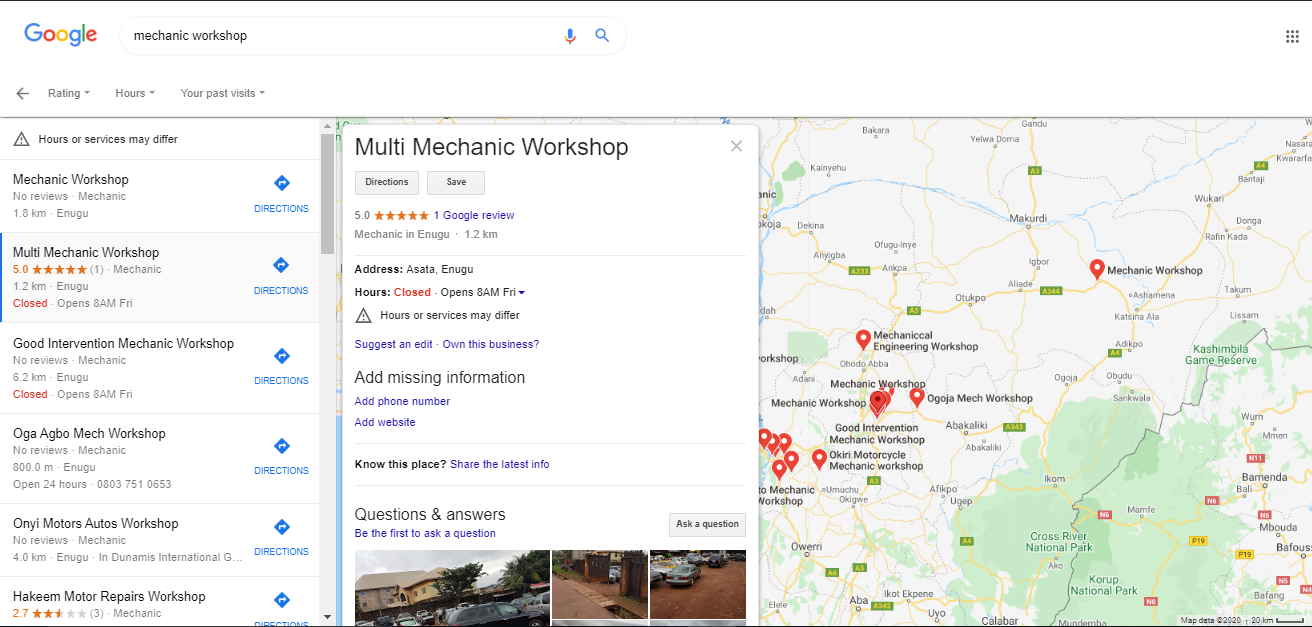The image size is (1312, 627).
Task: Click Share the latest info
Action: point(500,464)
